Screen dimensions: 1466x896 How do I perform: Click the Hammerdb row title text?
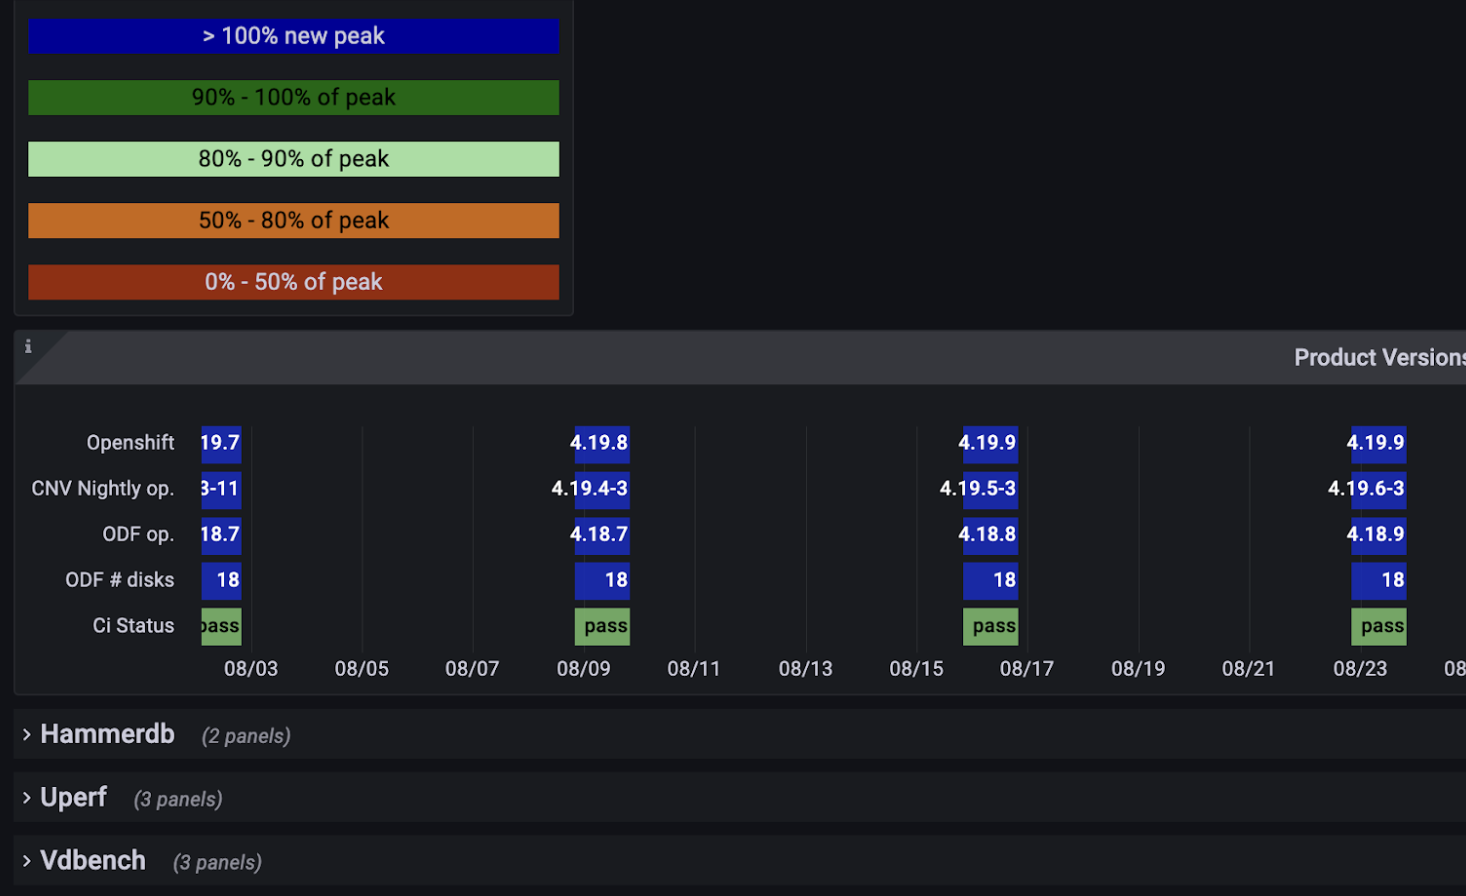pos(107,735)
